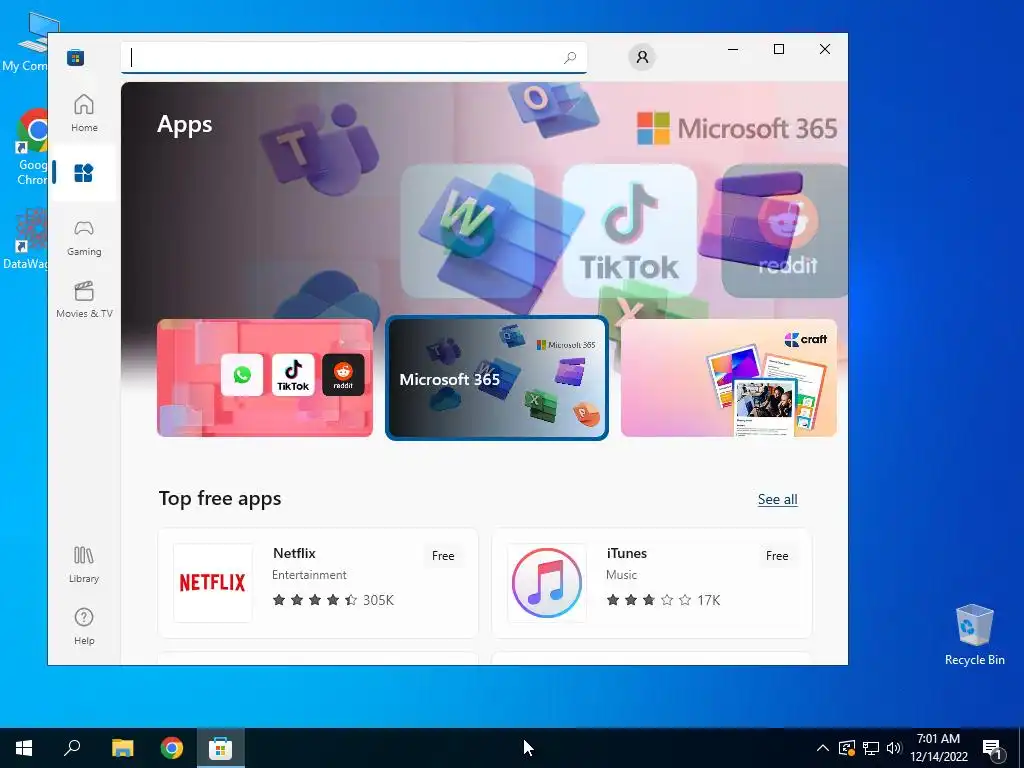Open the Netflix app logo
This screenshot has height=768, width=1024.
click(213, 583)
